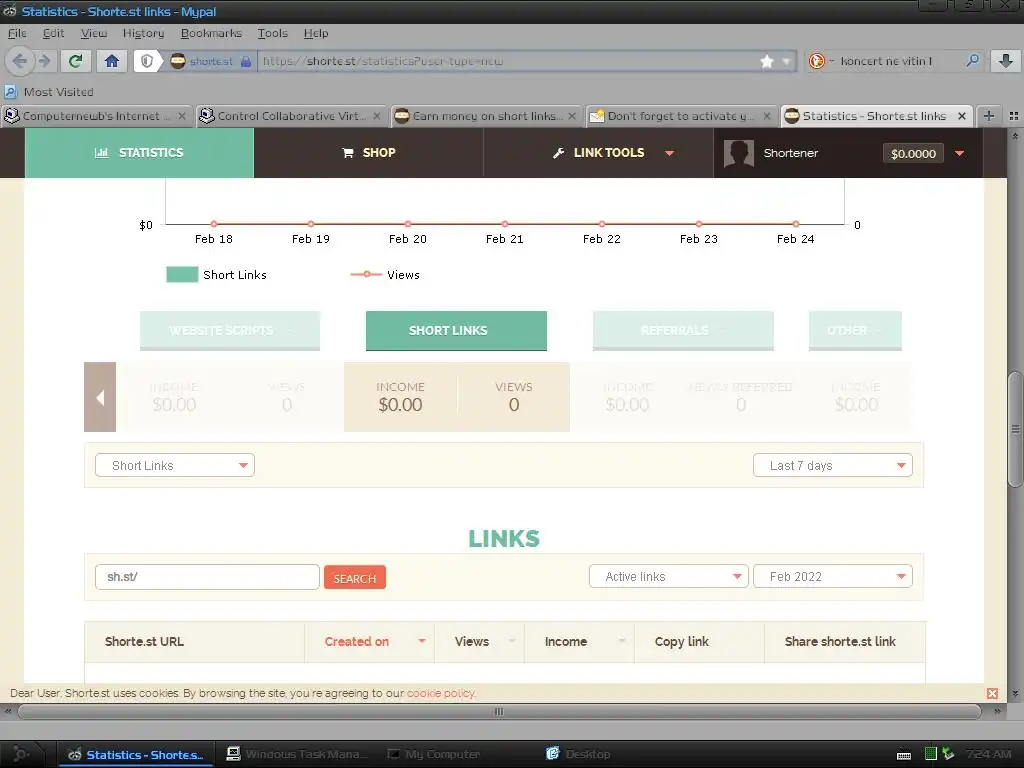
Task: Click the tracking protection shield icon
Action: point(147,61)
